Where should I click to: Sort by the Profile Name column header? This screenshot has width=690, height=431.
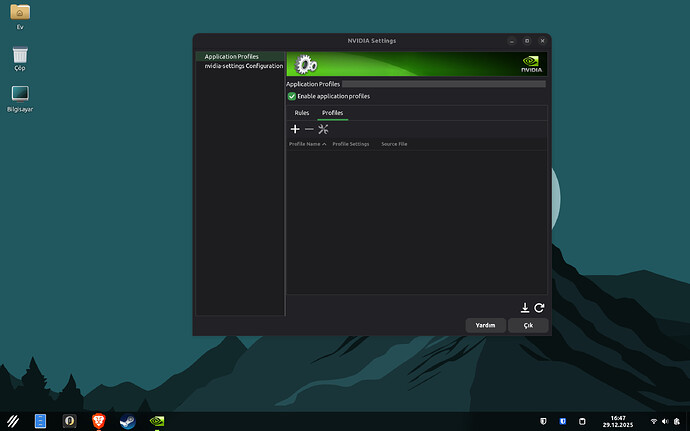pyautogui.click(x=307, y=144)
